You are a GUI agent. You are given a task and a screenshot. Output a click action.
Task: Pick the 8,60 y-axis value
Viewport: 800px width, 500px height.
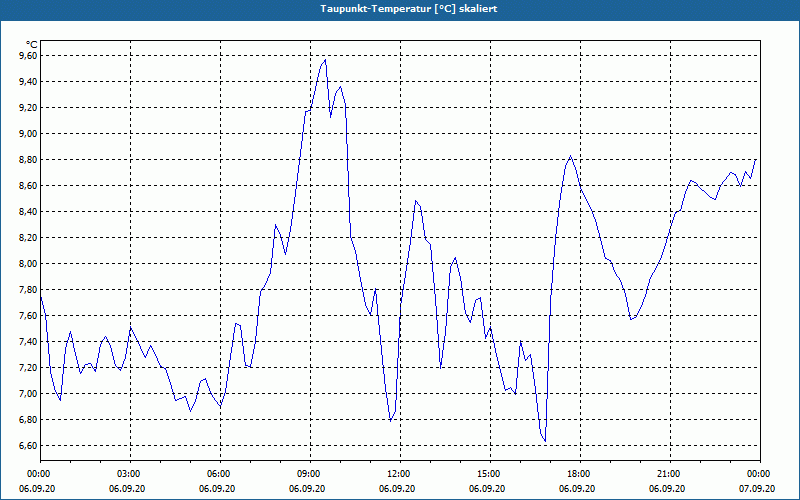click(x=27, y=186)
